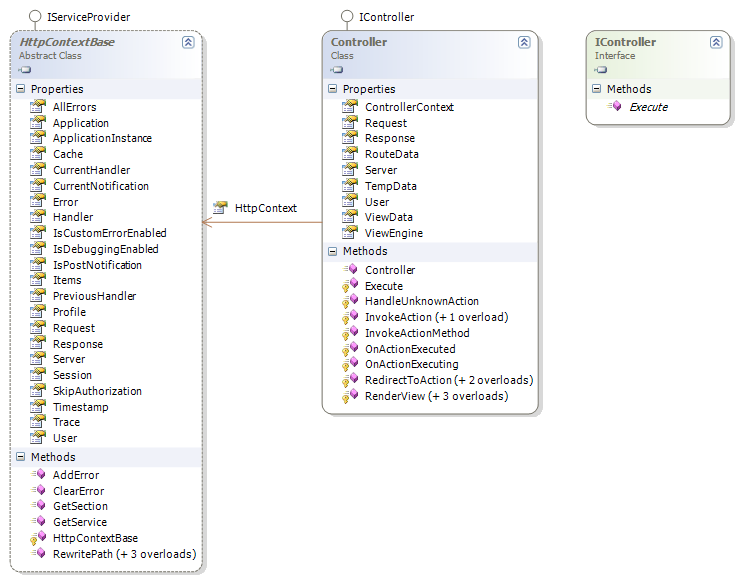Select the AllErrors property icon
The height and width of the screenshot is (580, 739).
[x=38, y=106]
